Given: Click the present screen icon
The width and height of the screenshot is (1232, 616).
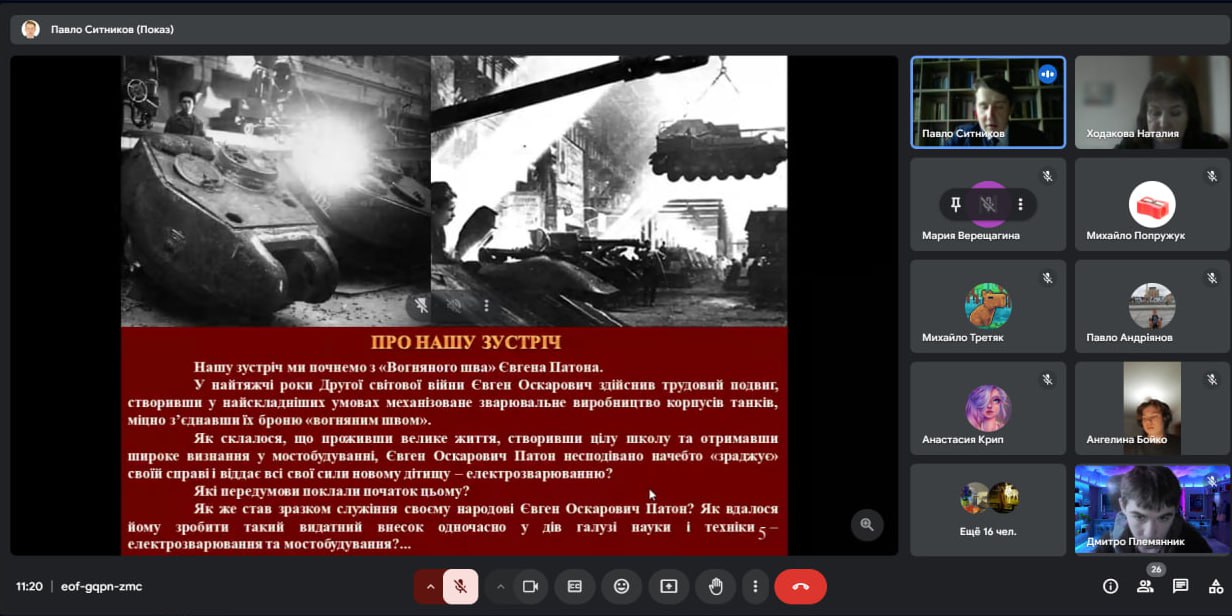Looking at the screenshot, I should pyautogui.click(x=668, y=587).
